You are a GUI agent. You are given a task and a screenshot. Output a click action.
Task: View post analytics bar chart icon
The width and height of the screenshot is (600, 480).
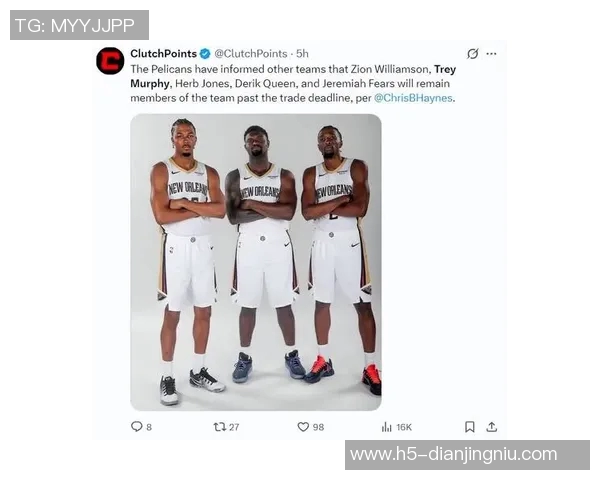pos(387,427)
